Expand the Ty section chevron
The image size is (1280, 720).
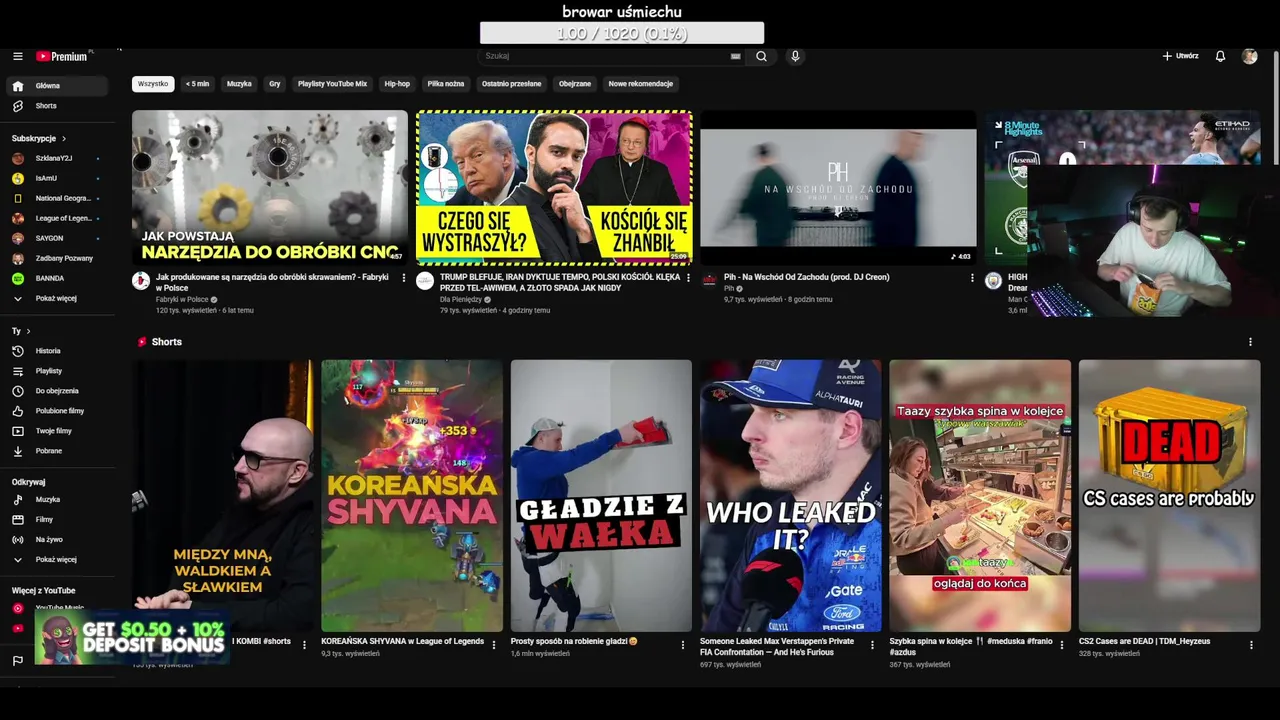(28, 331)
